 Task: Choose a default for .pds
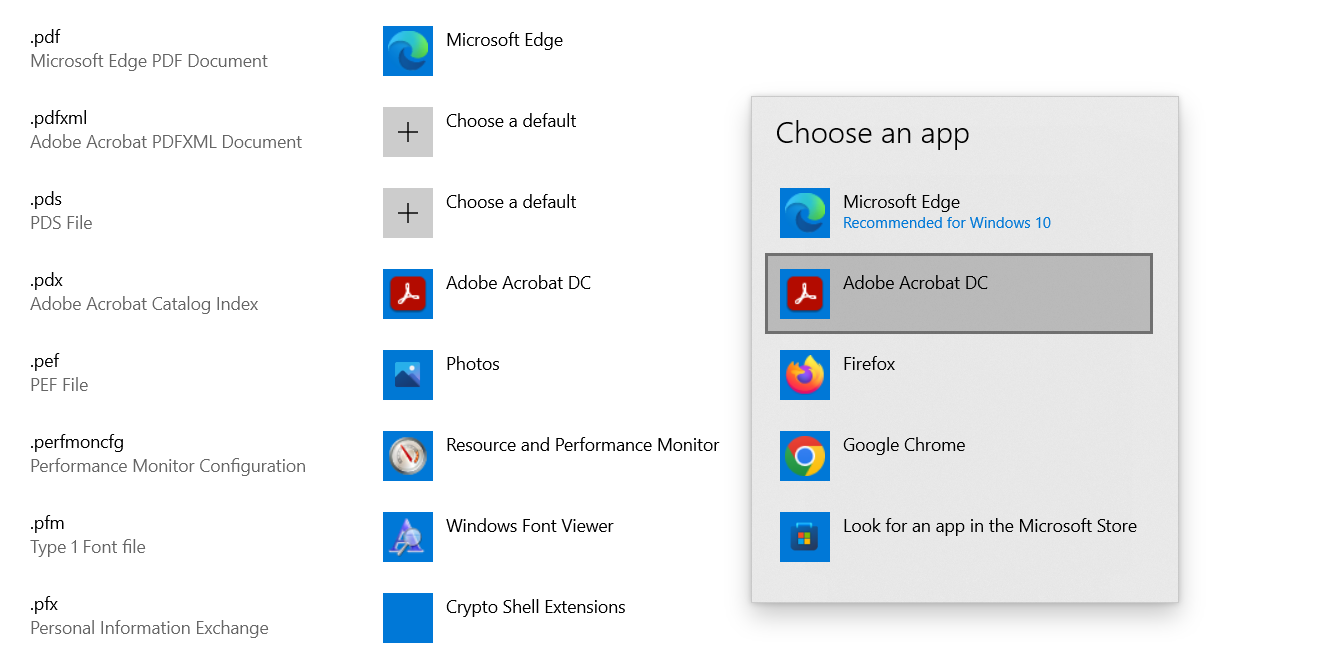[511, 202]
